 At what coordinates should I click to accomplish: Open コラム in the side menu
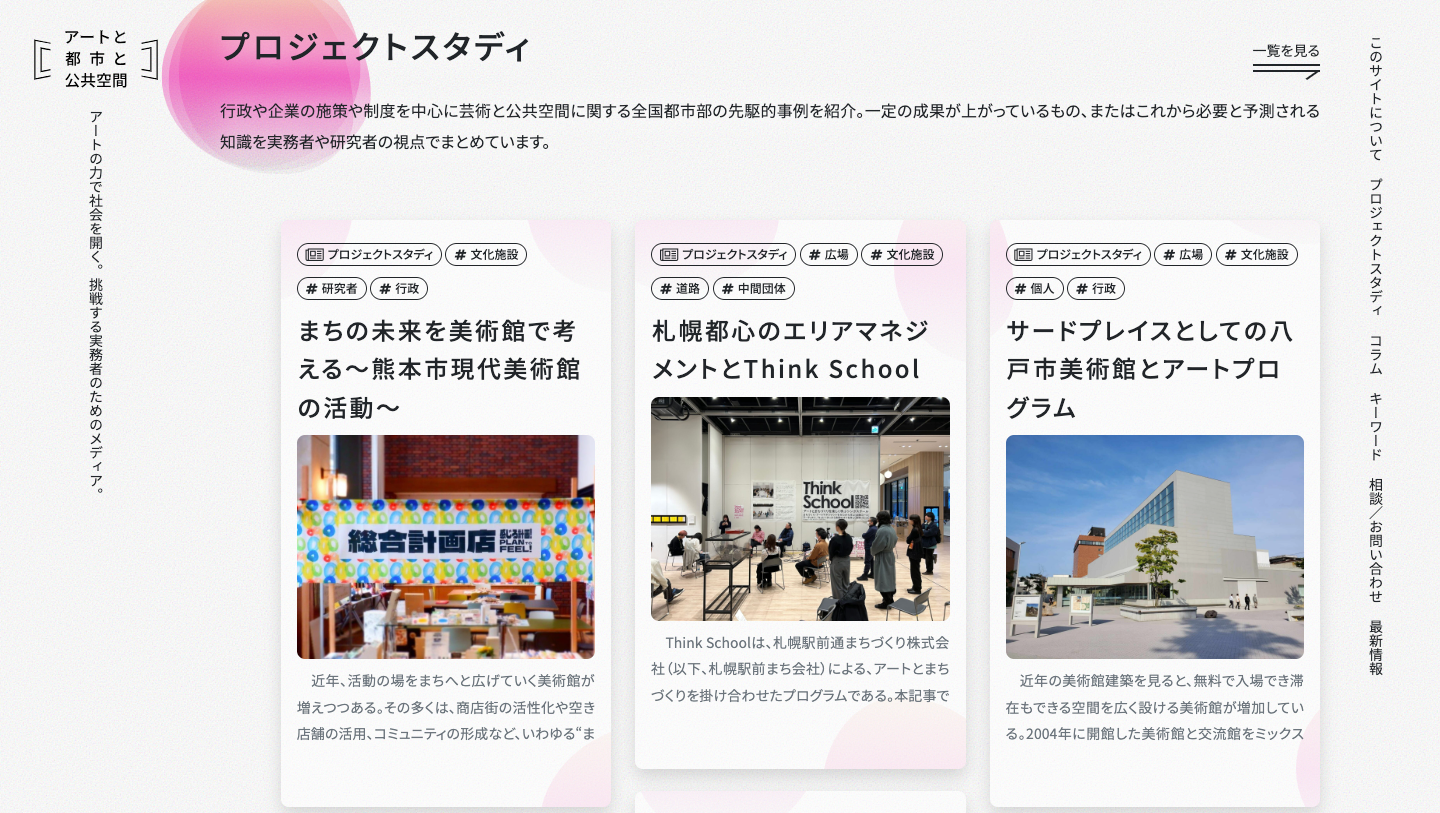click(x=1376, y=354)
